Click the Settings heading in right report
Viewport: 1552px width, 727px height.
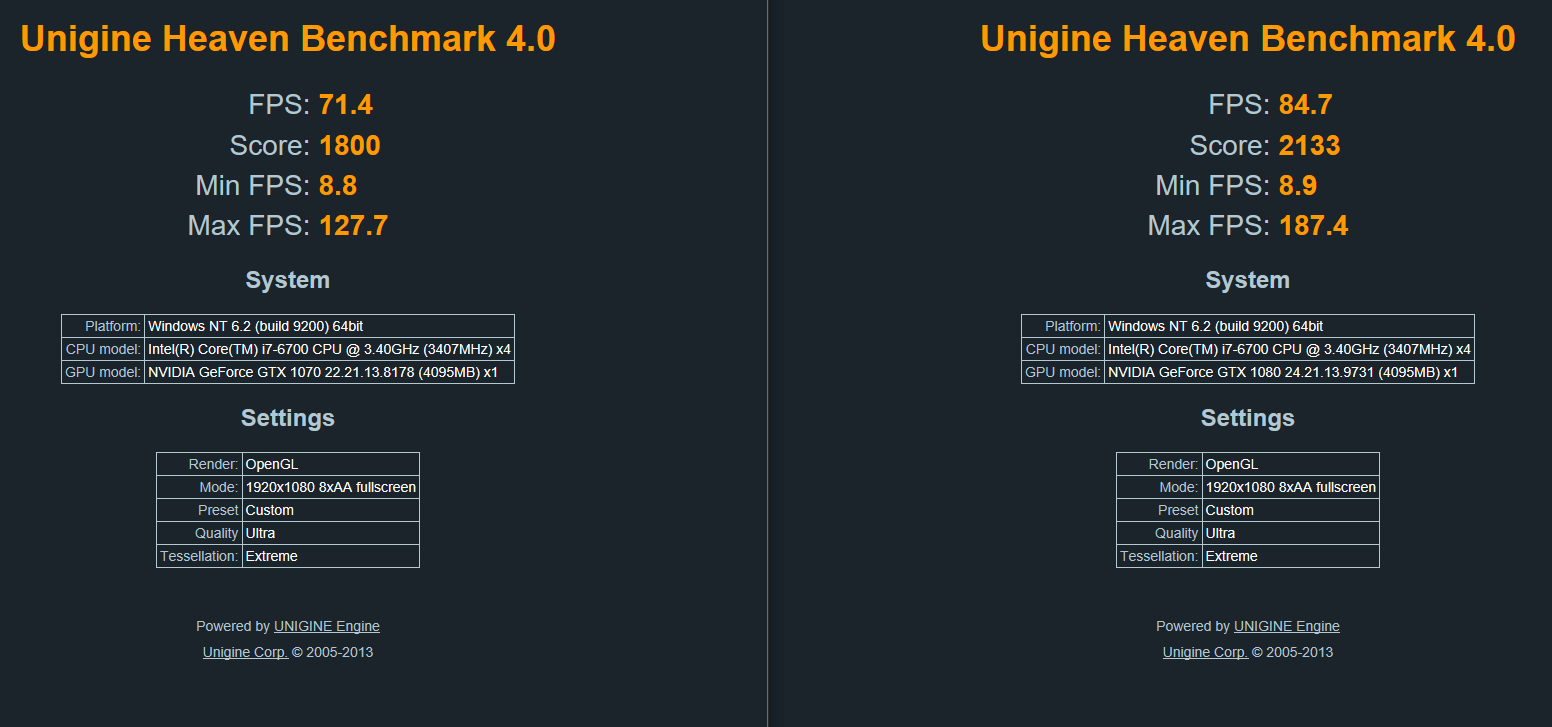[x=1248, y=418]
